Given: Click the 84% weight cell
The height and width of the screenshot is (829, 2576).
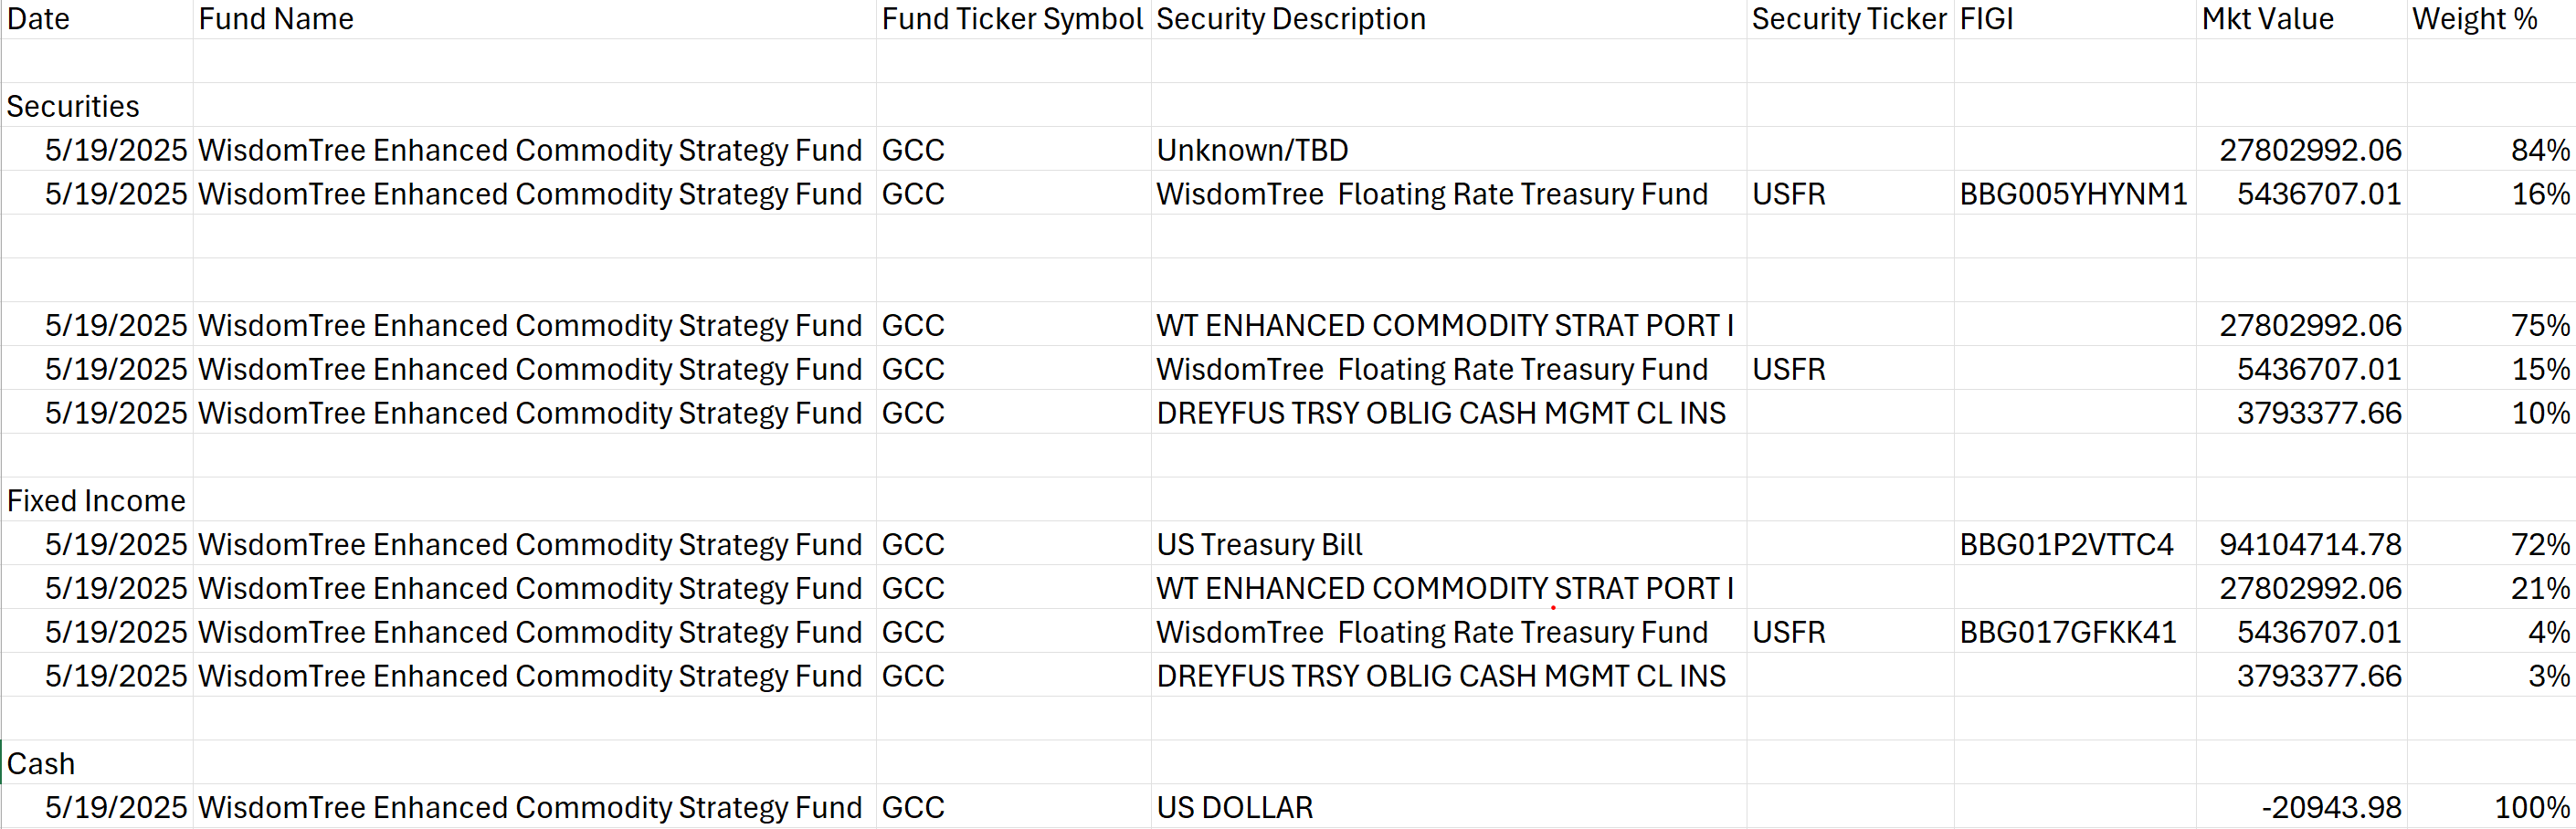Looking at the screenshot, I should 2490,149.
